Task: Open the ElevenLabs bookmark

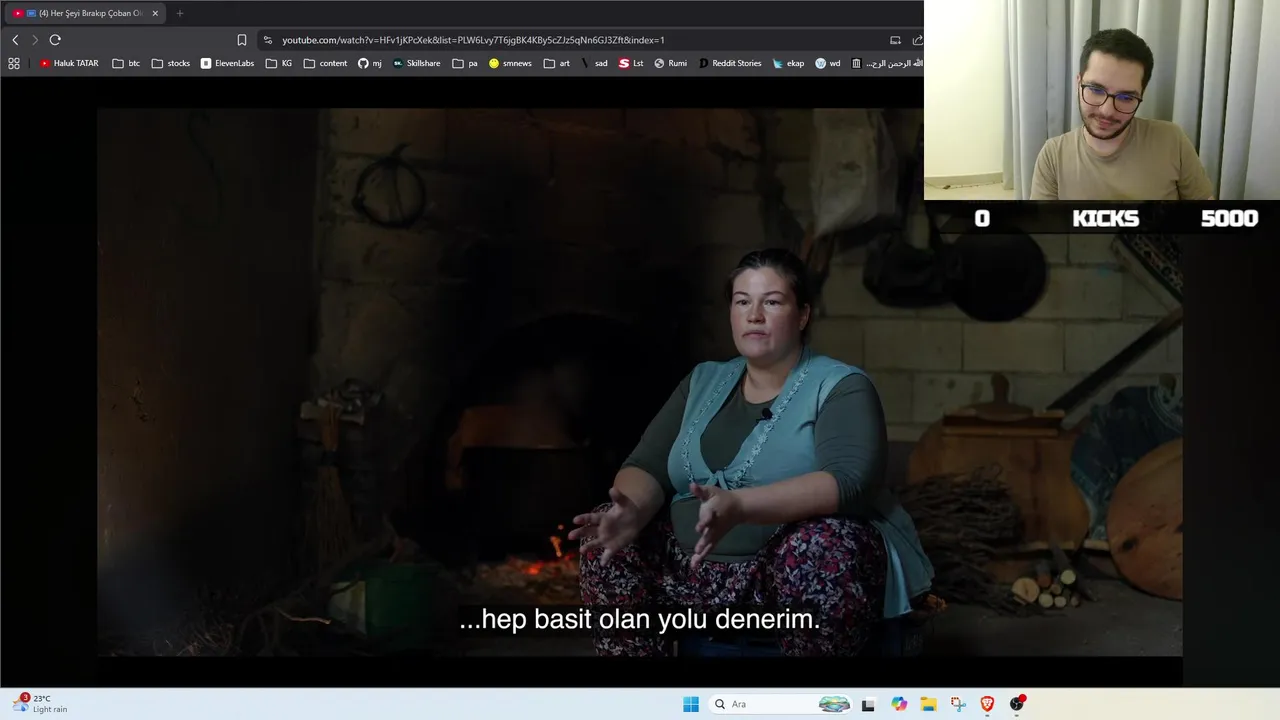Action: click(x=227, y=63)
